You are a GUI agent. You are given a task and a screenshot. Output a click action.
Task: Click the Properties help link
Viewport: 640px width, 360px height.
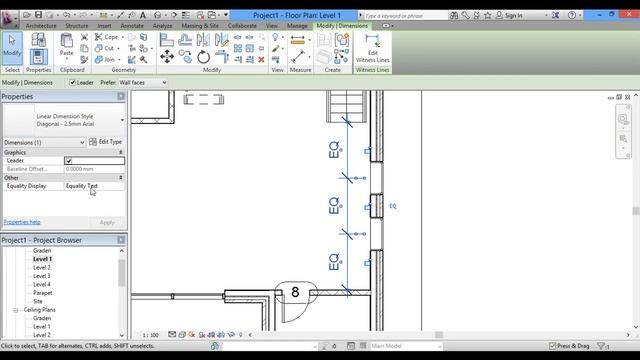(x=22, y=222)
